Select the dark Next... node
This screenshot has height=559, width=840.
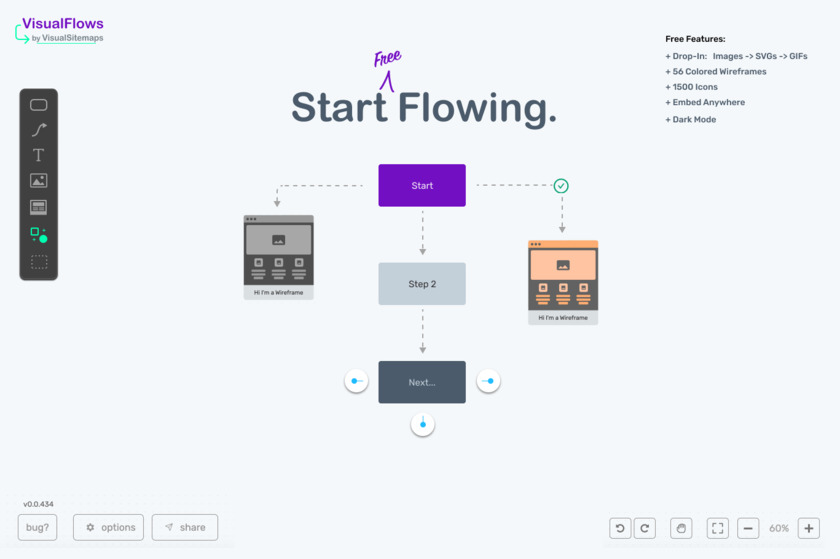[x=422, y=382]
